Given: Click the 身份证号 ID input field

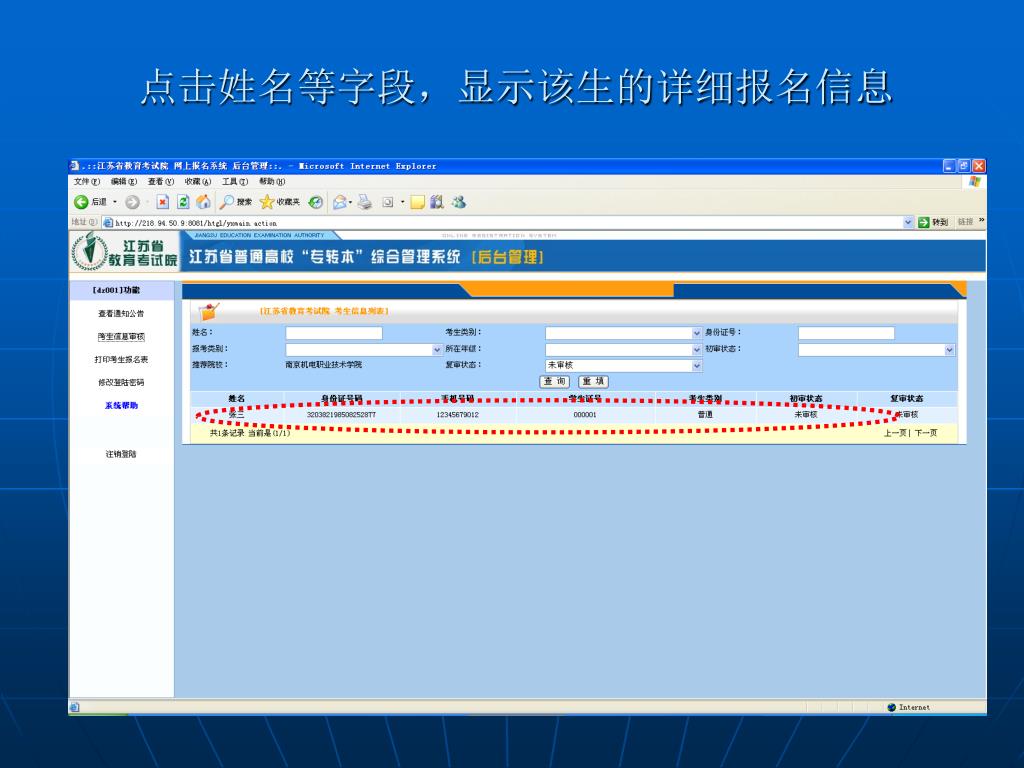Looking at the screenshot, I should [846, 333].
